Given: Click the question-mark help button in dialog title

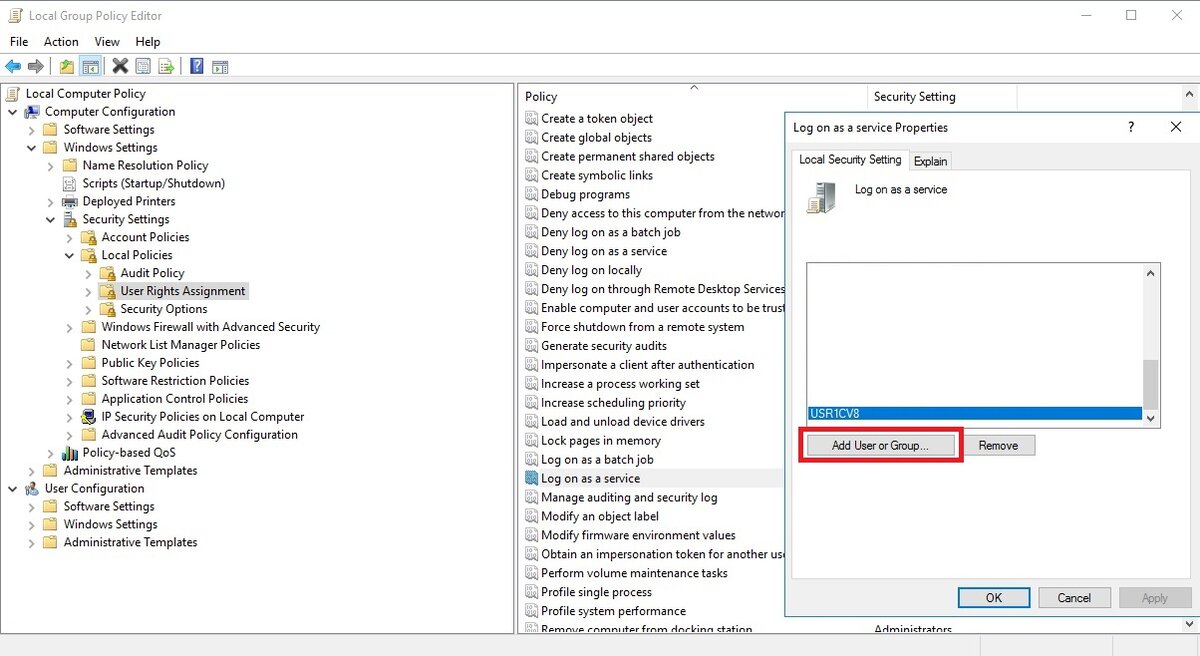Looking at the screenshot, I should tap(1131, 127).
